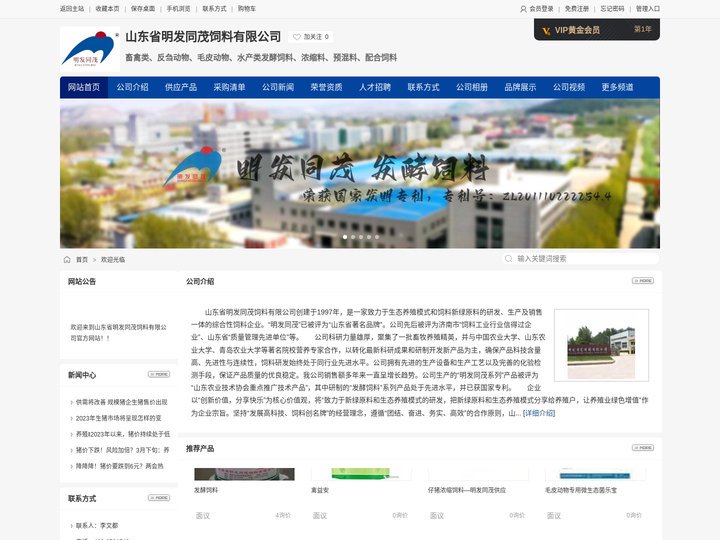Click the VIP gold member badge icon

546,30
